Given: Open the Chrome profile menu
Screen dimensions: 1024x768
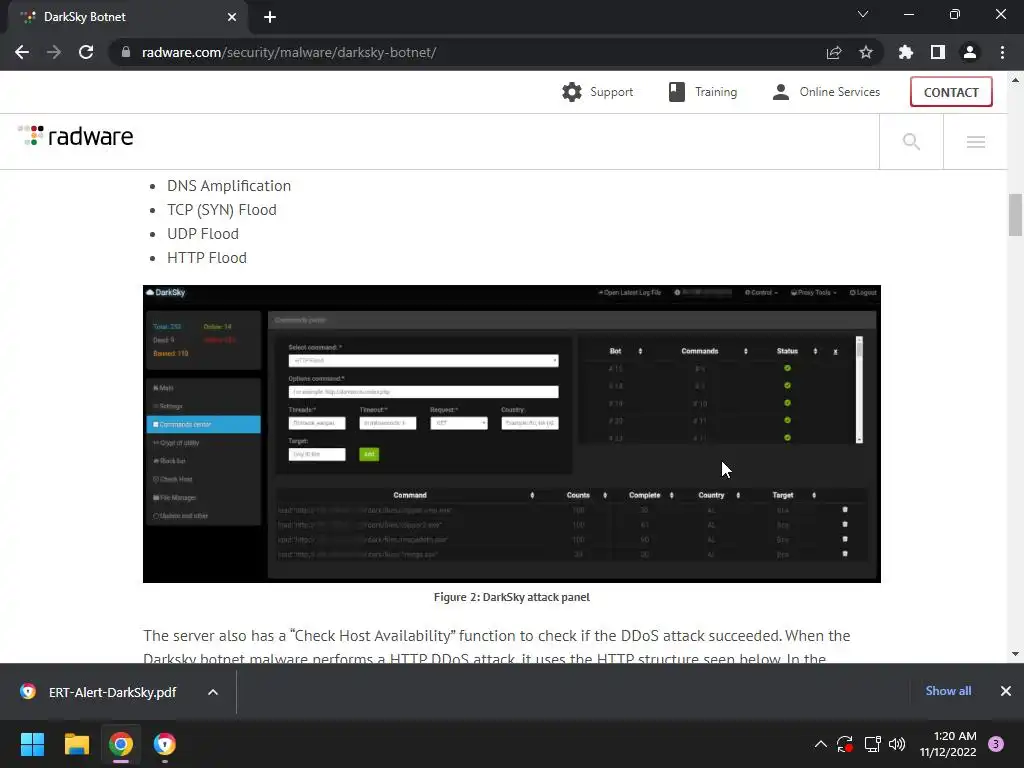Looking at the screenshot, I should pyautogui.click(x=970, y=52).
